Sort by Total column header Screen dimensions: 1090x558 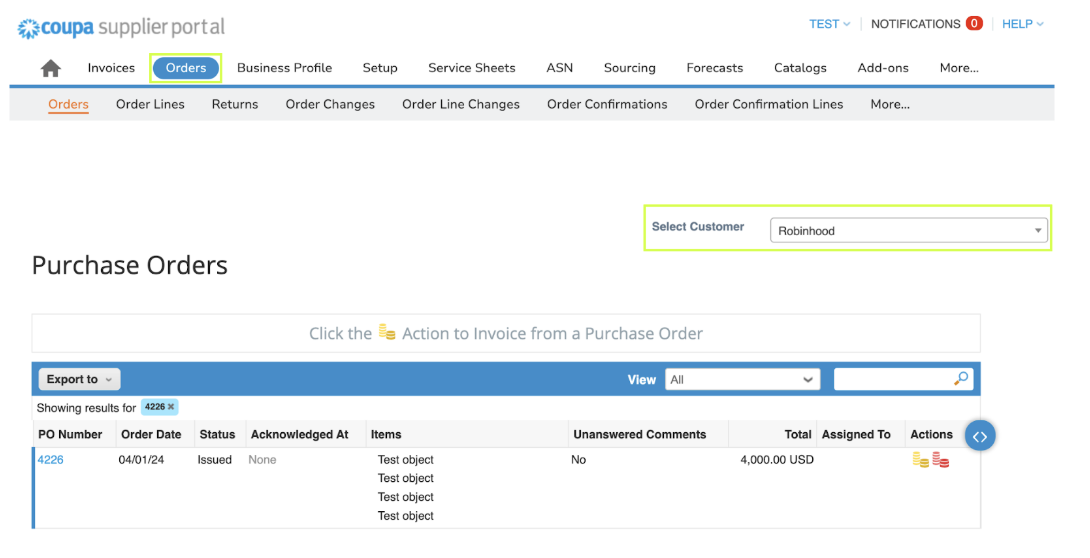point(798,434)
